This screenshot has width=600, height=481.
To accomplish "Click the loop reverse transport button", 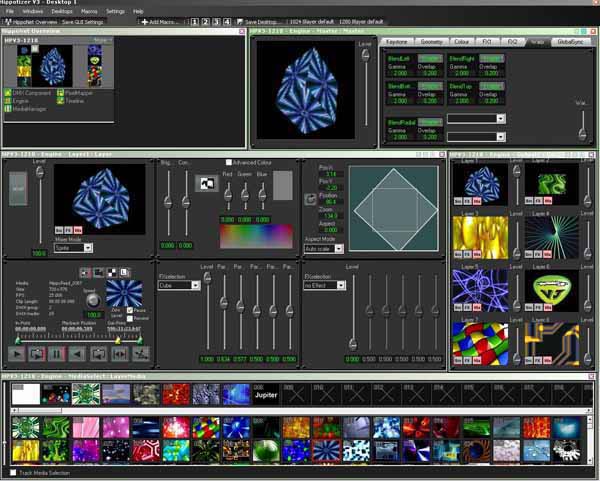I will 98,354.
